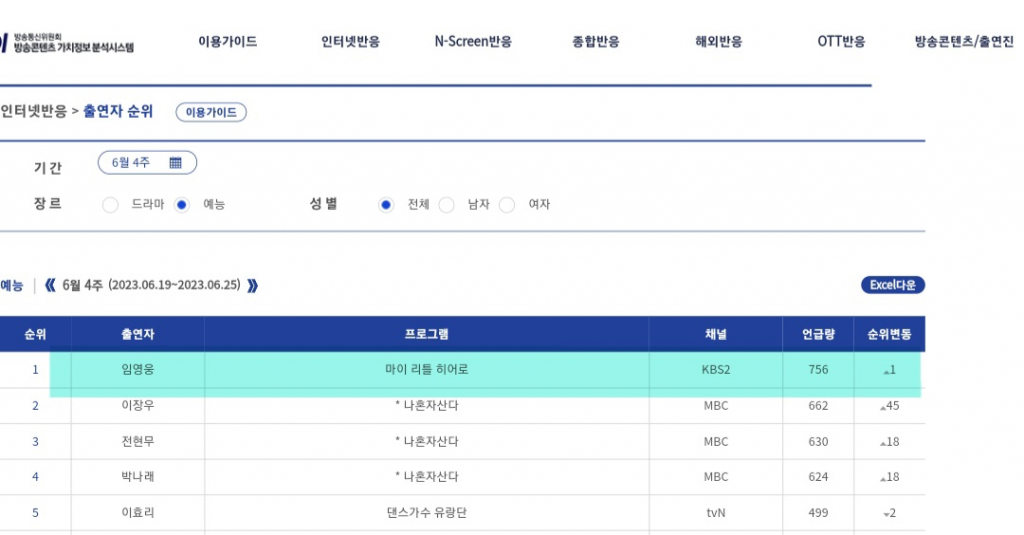The height and width of the screenshot is (535, 1024).
Task: Open 인터넷반응 menu in top navigation
Action: click(x=350, y=42)
